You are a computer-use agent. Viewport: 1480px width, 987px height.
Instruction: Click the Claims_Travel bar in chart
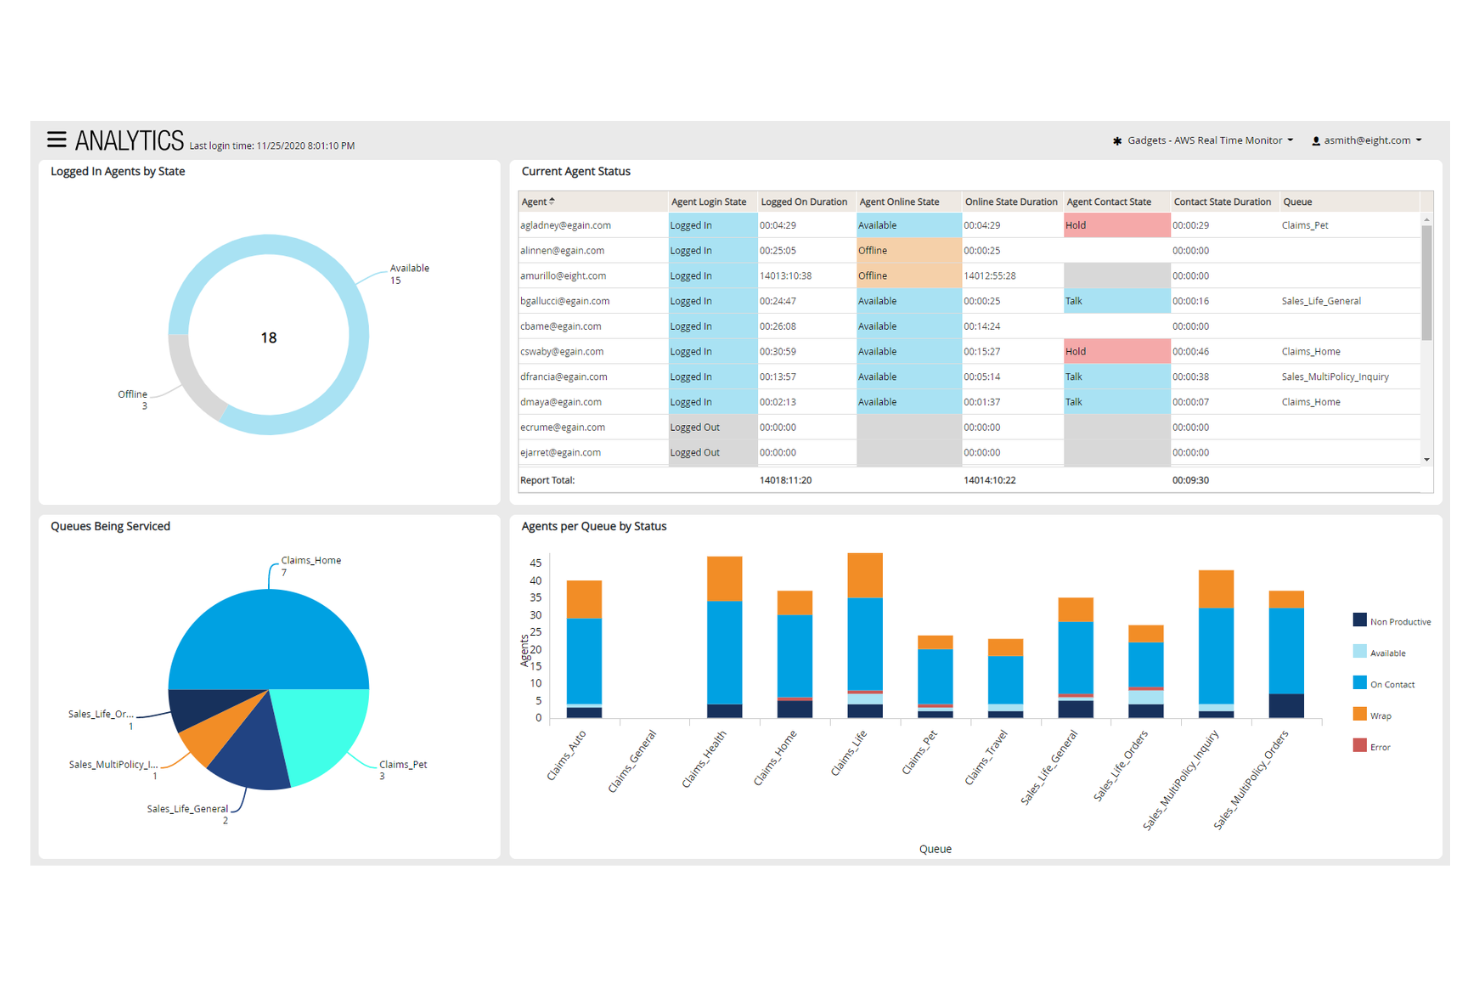tap(1006, 678)
